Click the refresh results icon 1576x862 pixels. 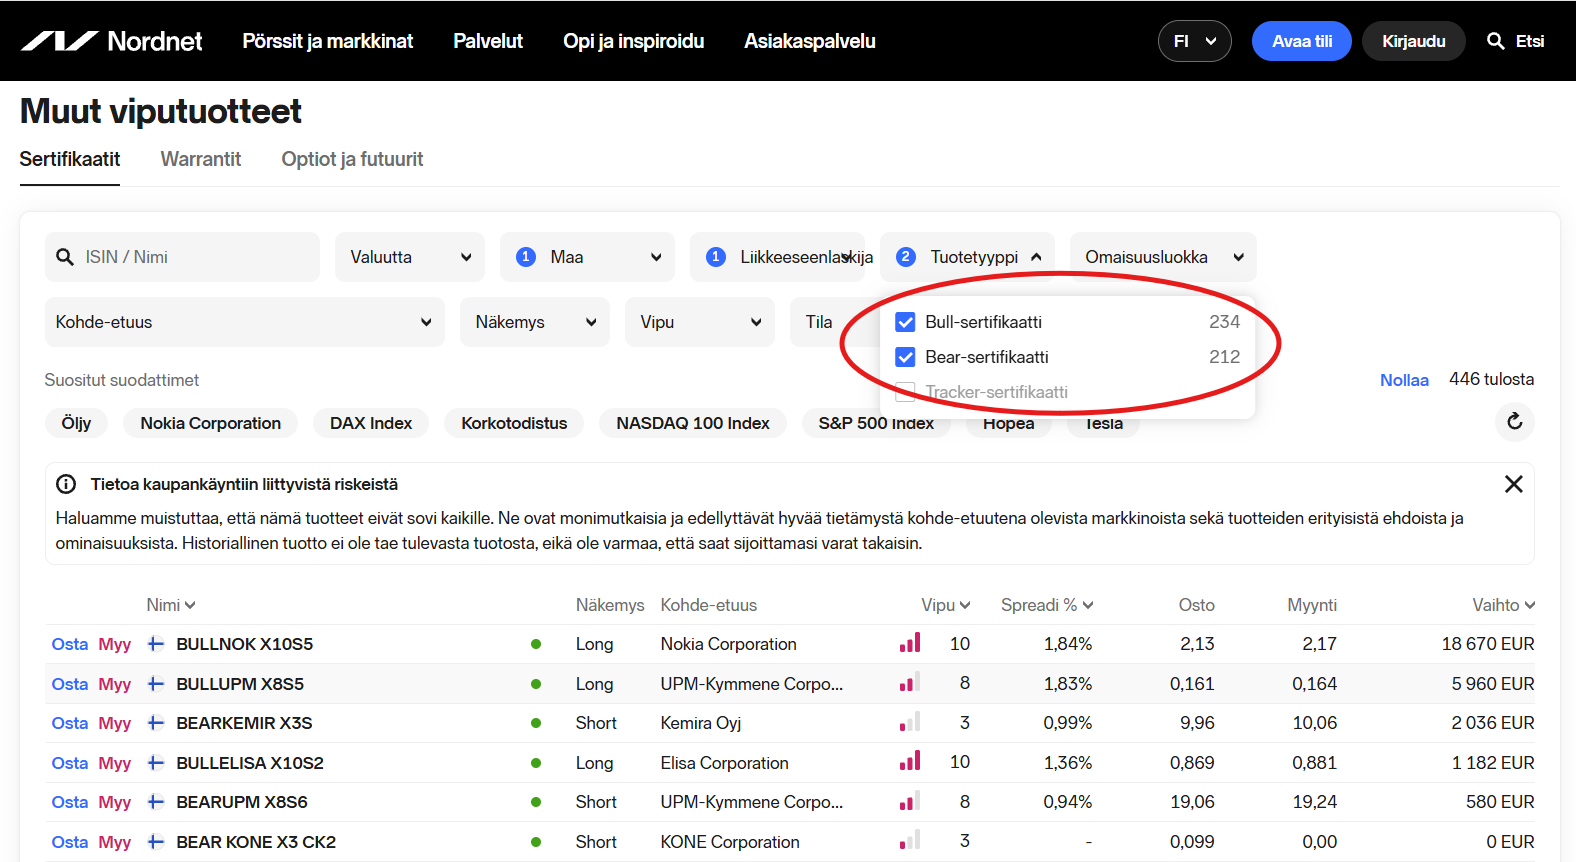coord(1514,421)
